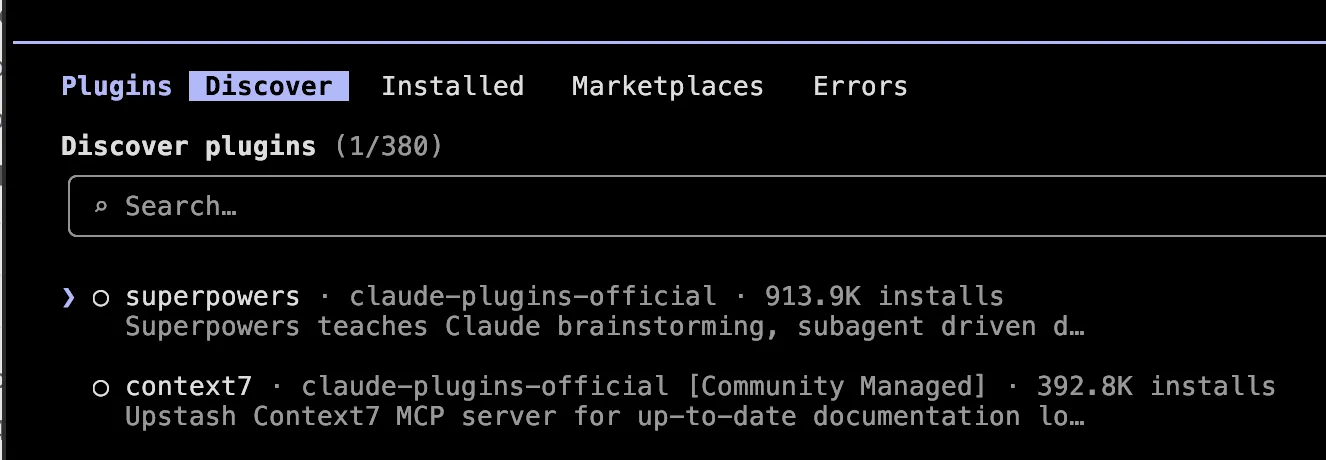Click the magnifier icon in the search box
This screenshot has width=1326, height=460.
coord(100,208)
